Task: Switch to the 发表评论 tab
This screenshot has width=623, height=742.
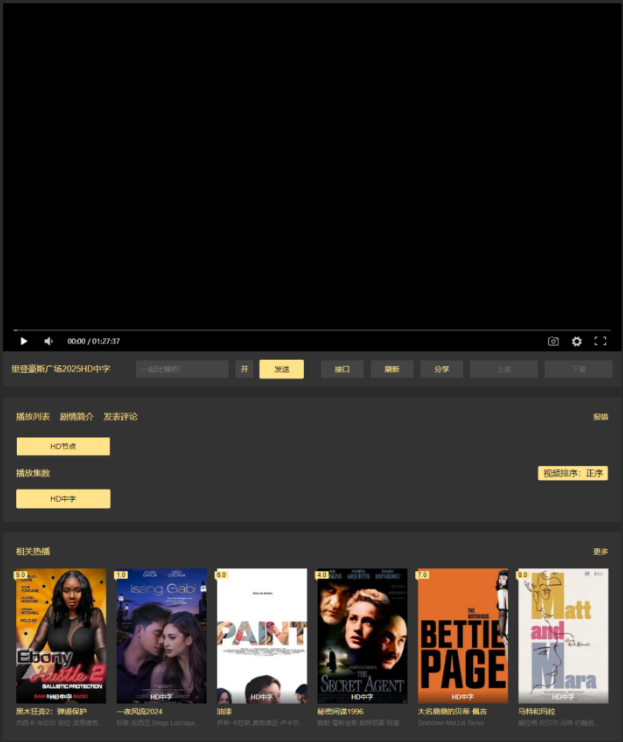Action: 120,416
